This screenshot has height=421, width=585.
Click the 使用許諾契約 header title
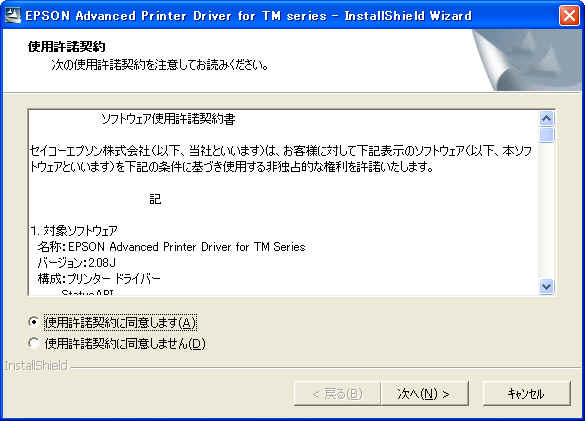click(67, 47)
